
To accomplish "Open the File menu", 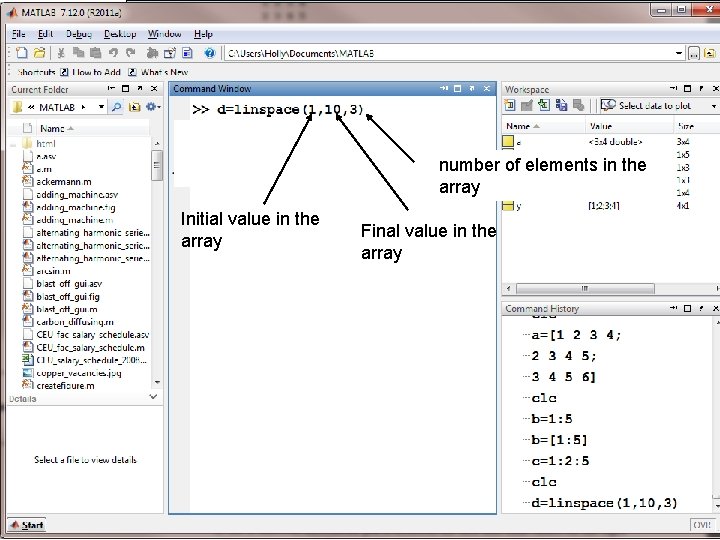I will (x=18, y=34).
